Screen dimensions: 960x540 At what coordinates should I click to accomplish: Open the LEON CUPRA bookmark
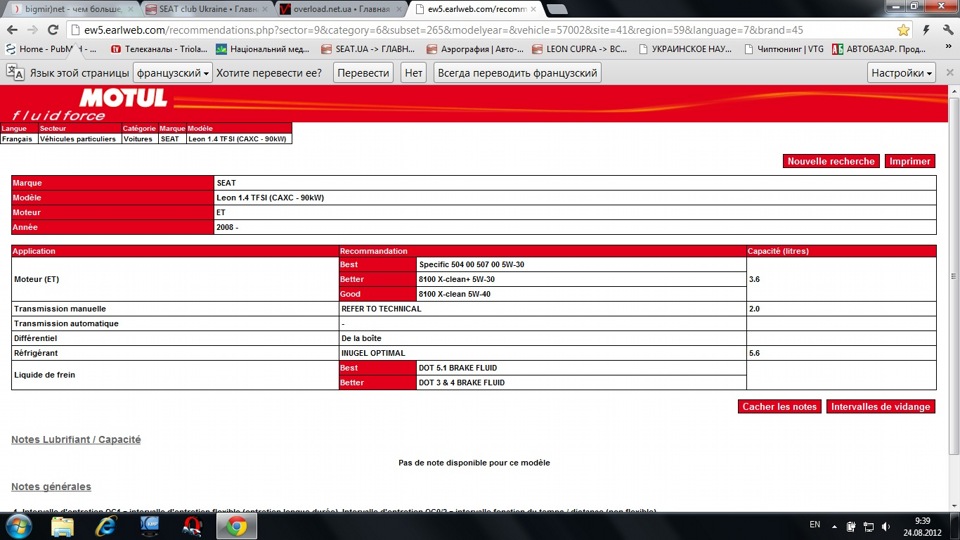point(580,49)
